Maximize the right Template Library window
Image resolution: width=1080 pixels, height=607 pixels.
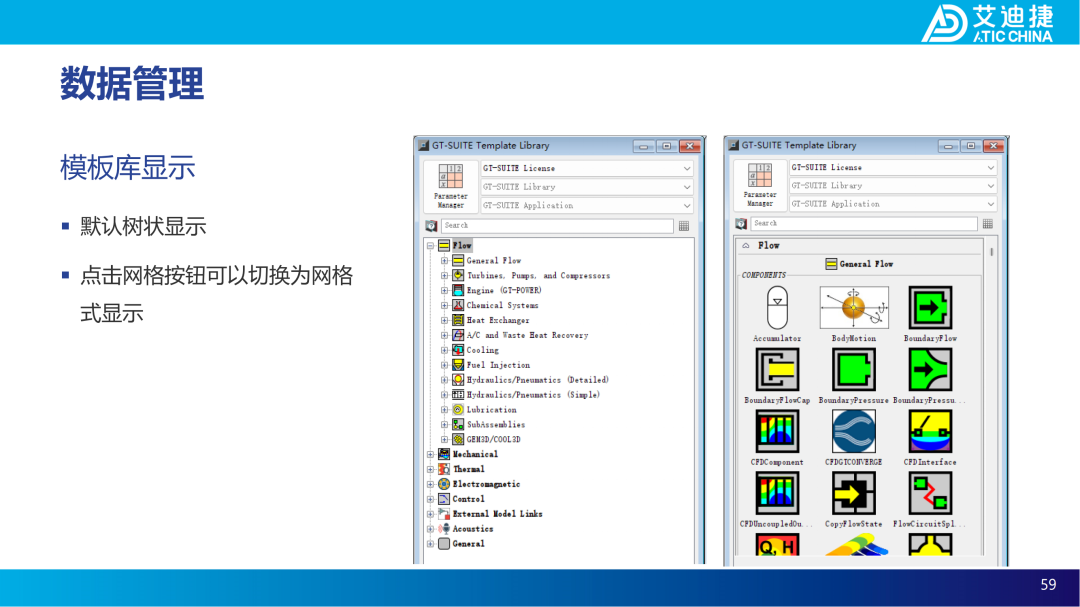tap(970, 145)
